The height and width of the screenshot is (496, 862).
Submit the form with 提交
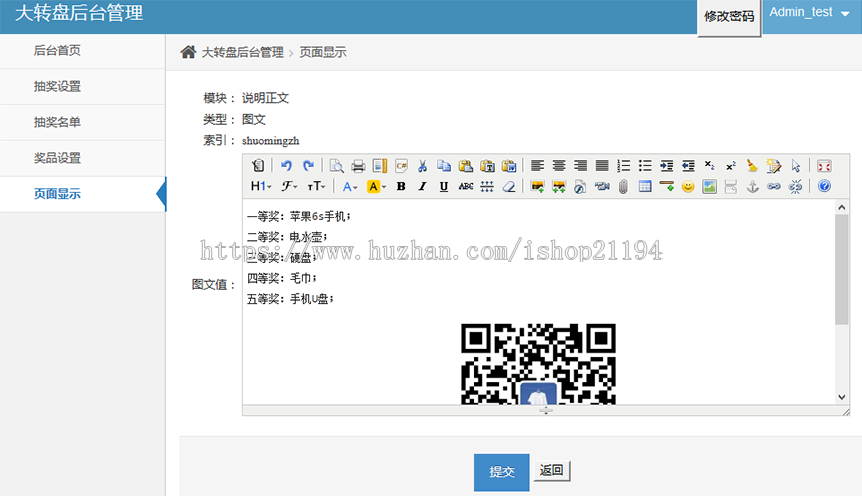click(x=502, y=472)
